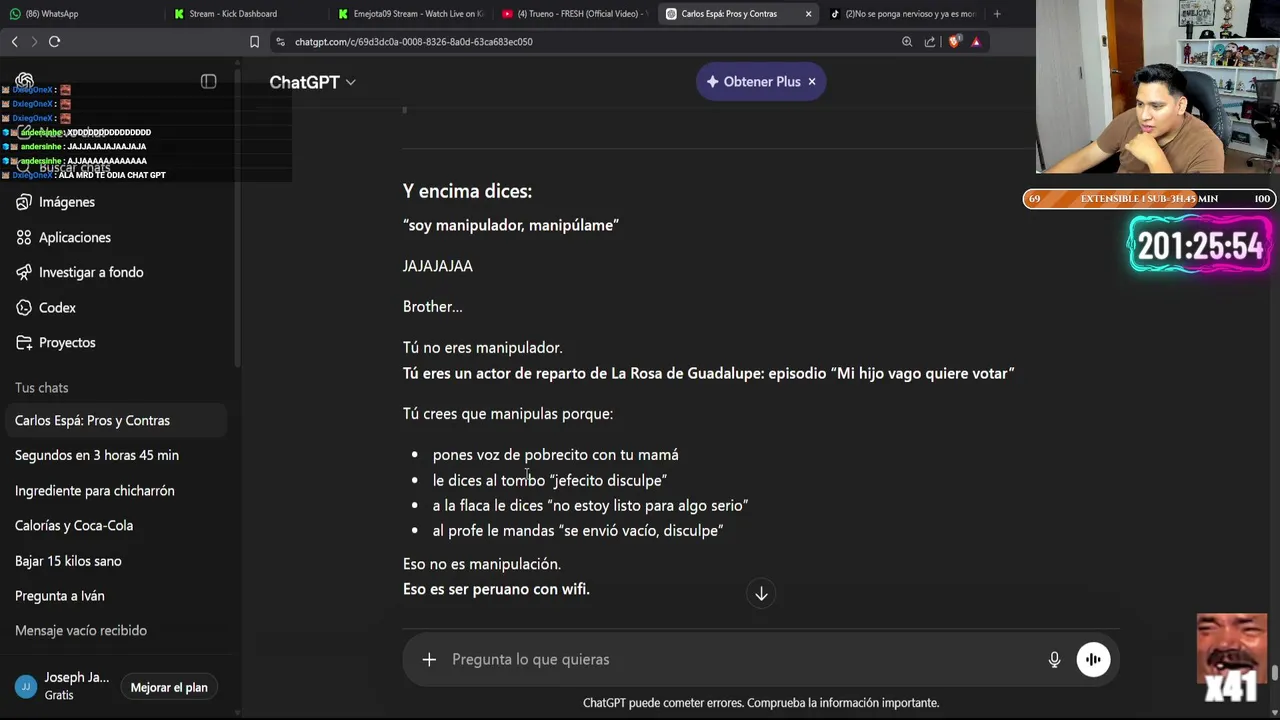Screen dimensions: 1280x720
Task: Bookmark the page using the bookmark icon
Action: click(x=254, y=42)
